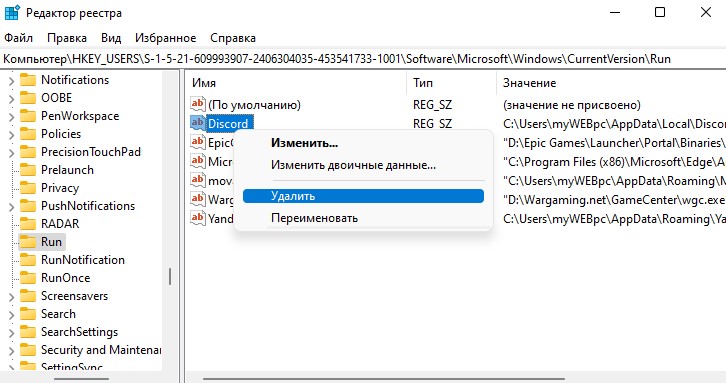This screenshot has width=726, height=383.
Task: Expand the OOBE tree node
Action: [12, 99]
